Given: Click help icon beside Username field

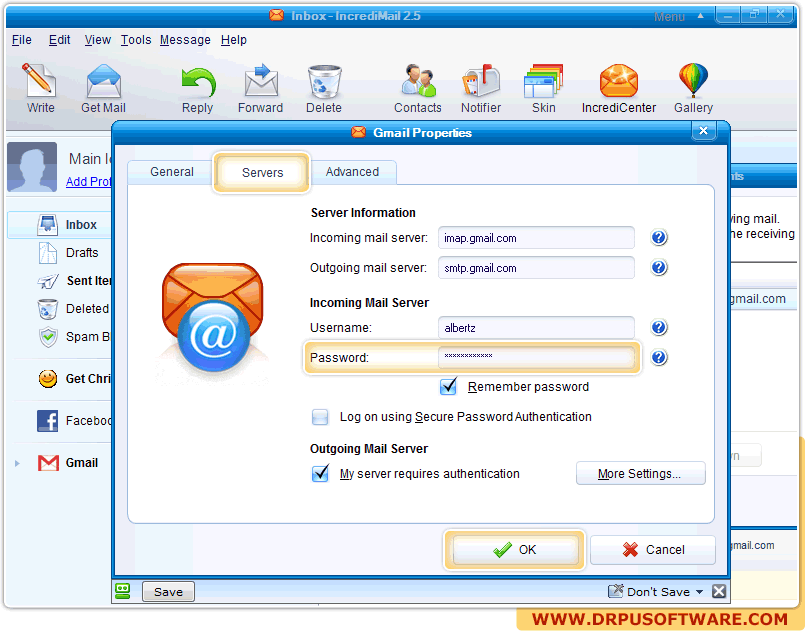Looking at the screenshot, I should click(659, 328).
